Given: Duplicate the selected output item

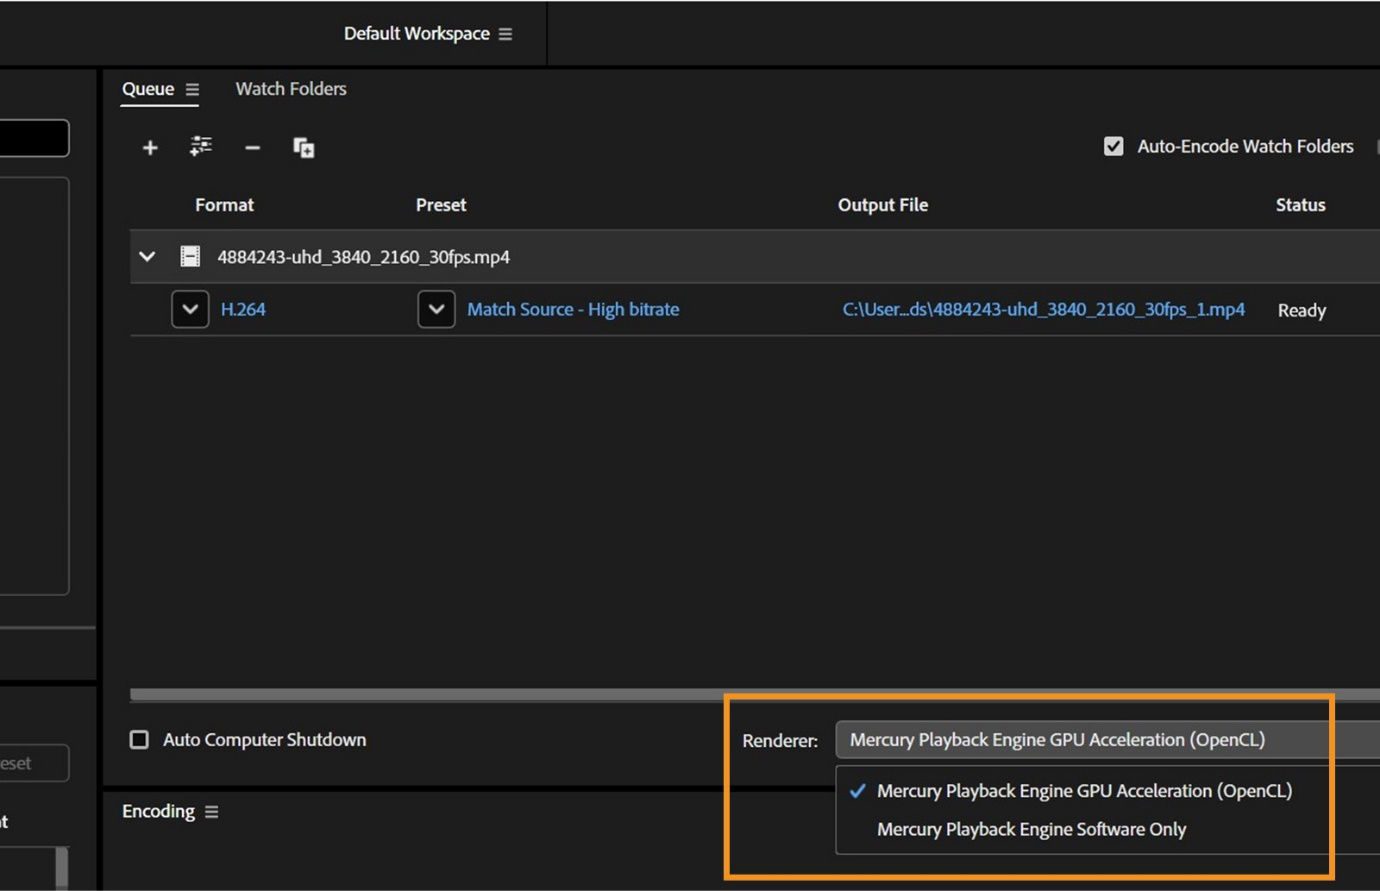Looking at the screenshot, I should [303, 147].
